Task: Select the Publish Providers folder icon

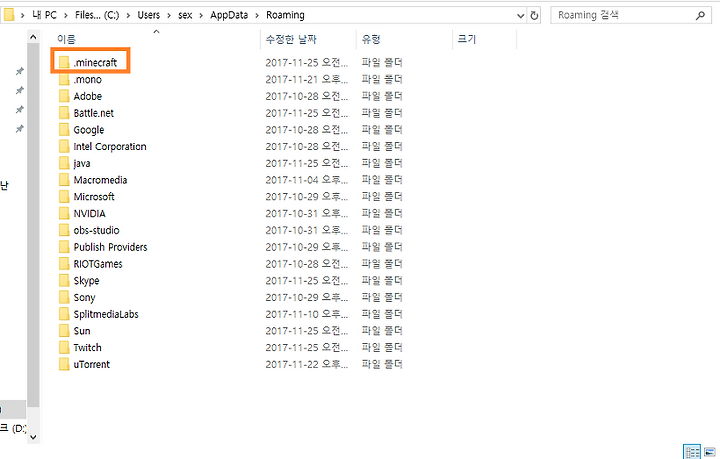Action: pyautogui.click(x=64, y=247)
